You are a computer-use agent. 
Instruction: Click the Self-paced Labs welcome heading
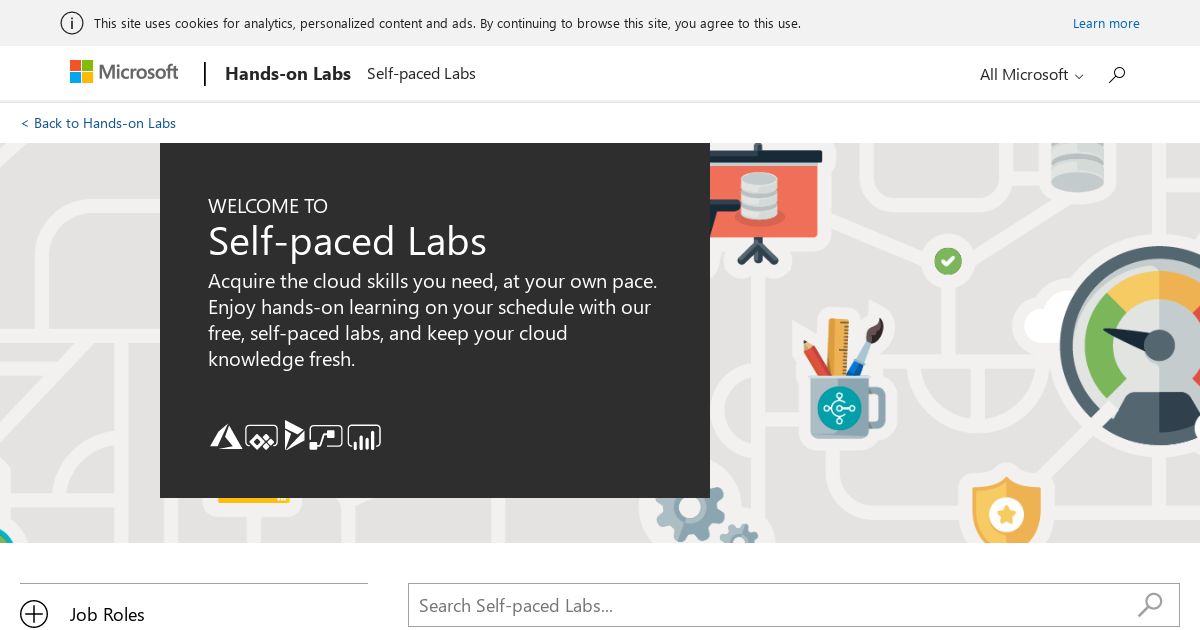347,241
